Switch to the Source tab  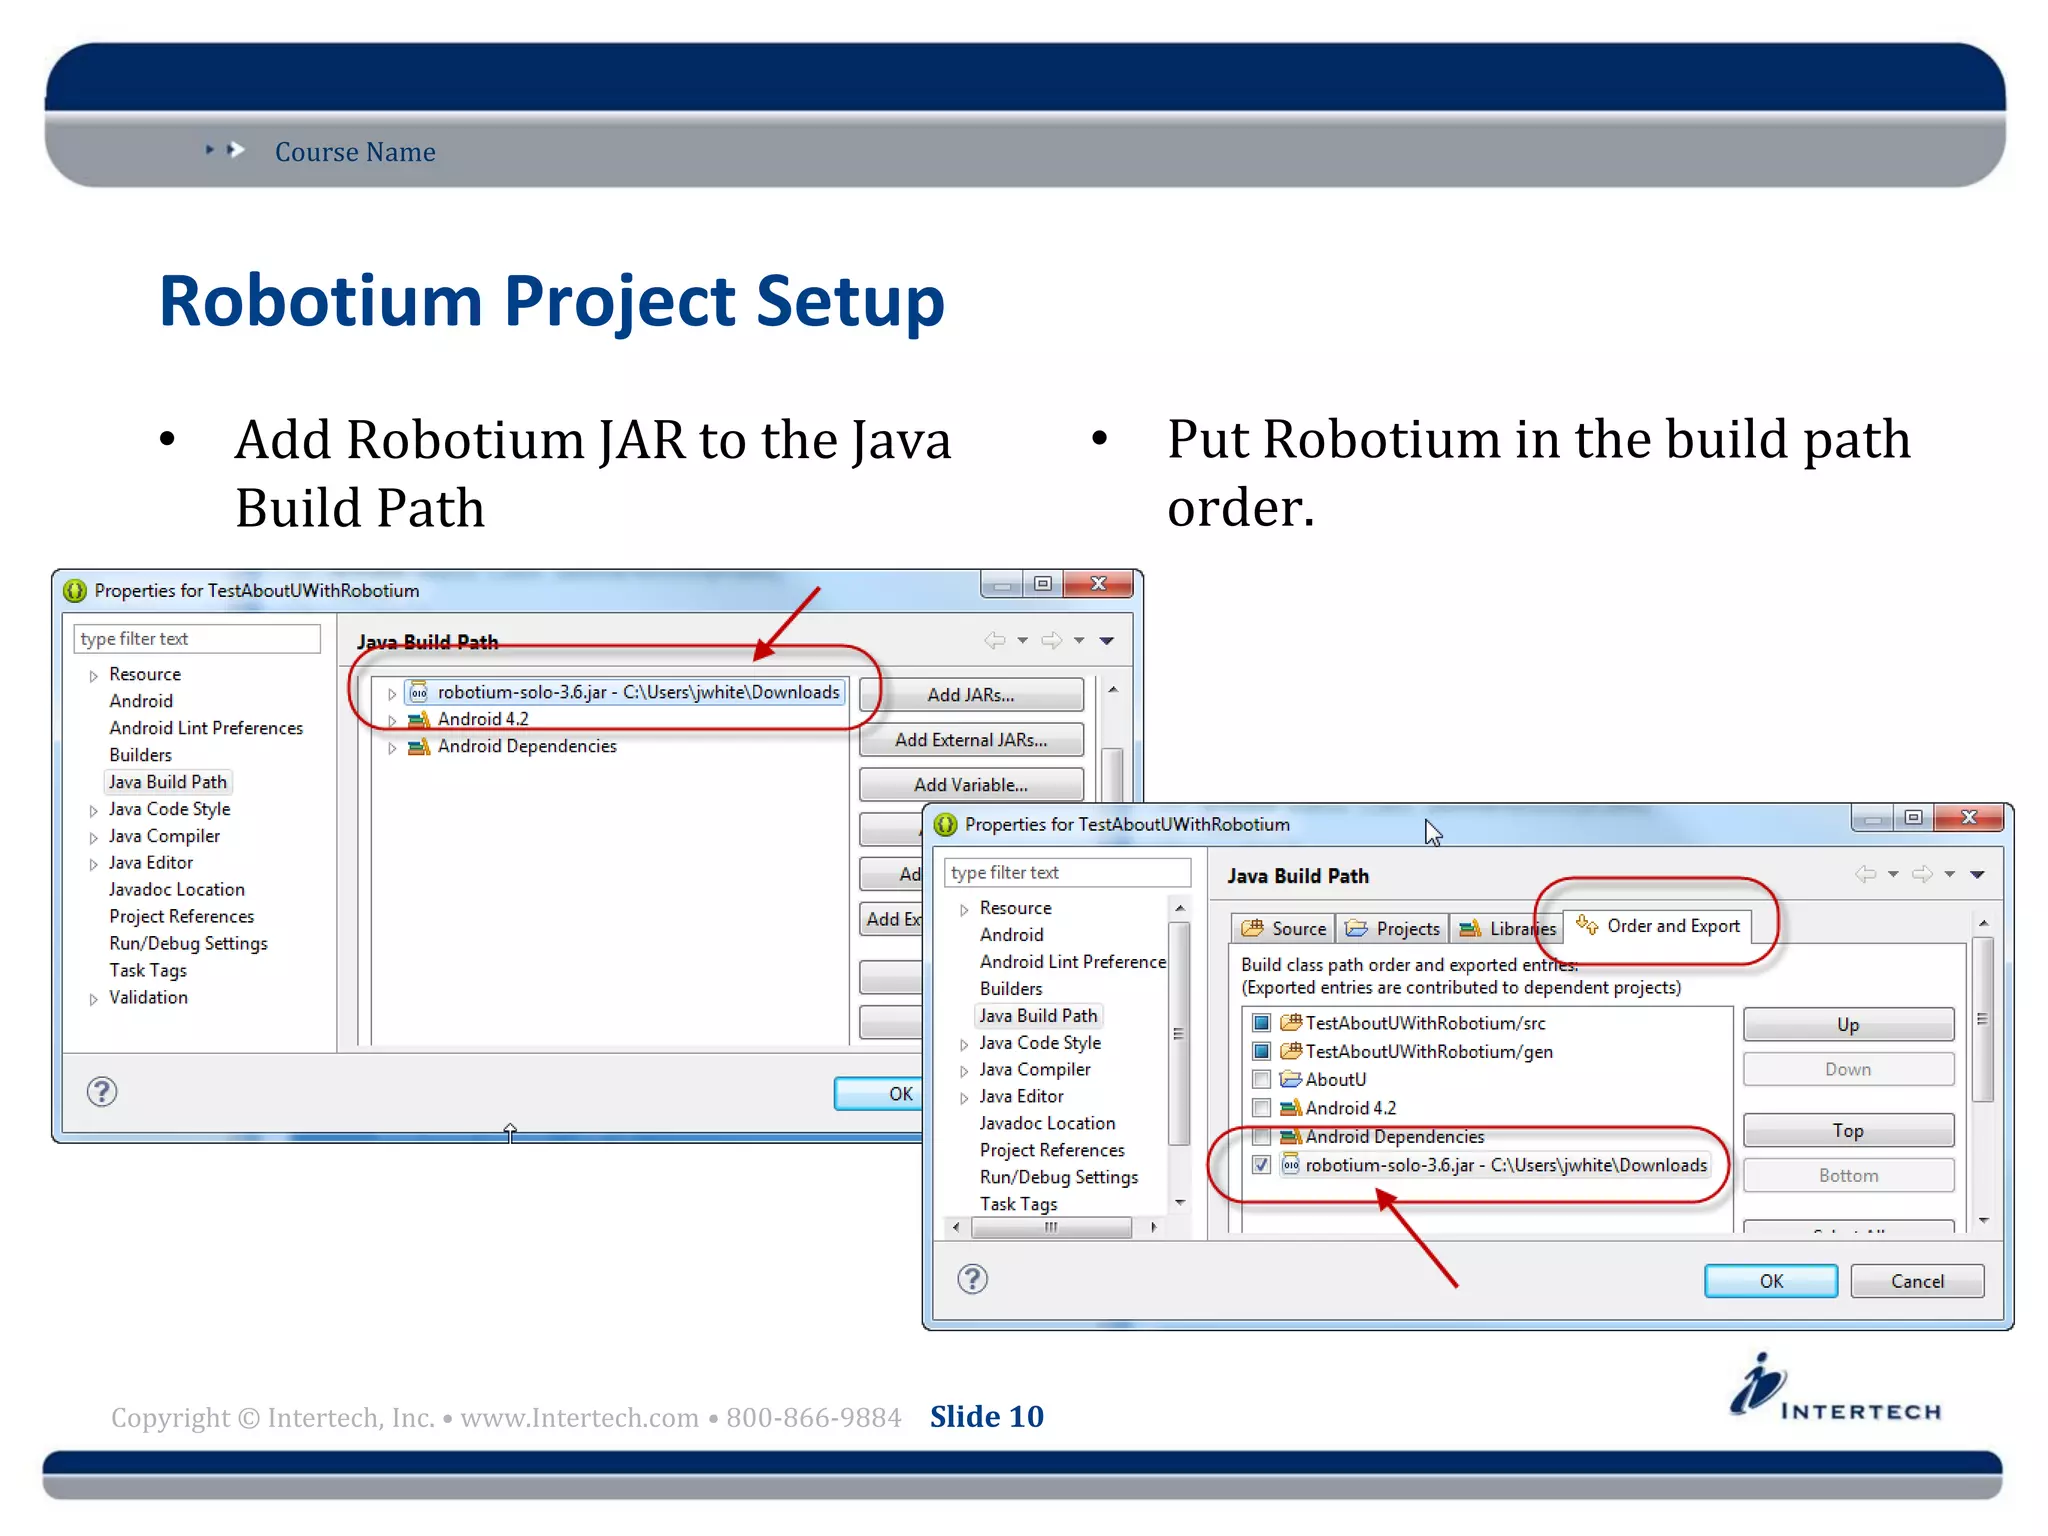1283,929
